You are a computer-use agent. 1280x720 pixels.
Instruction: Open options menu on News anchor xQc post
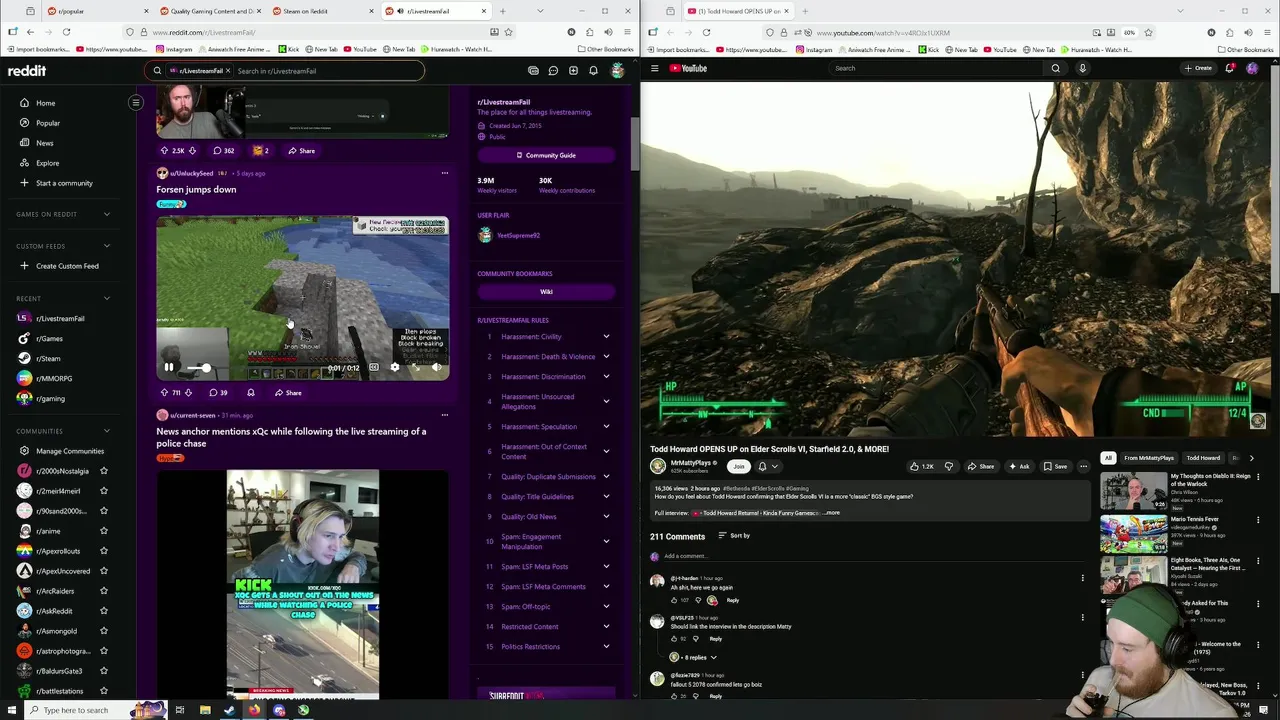(445, 415)
